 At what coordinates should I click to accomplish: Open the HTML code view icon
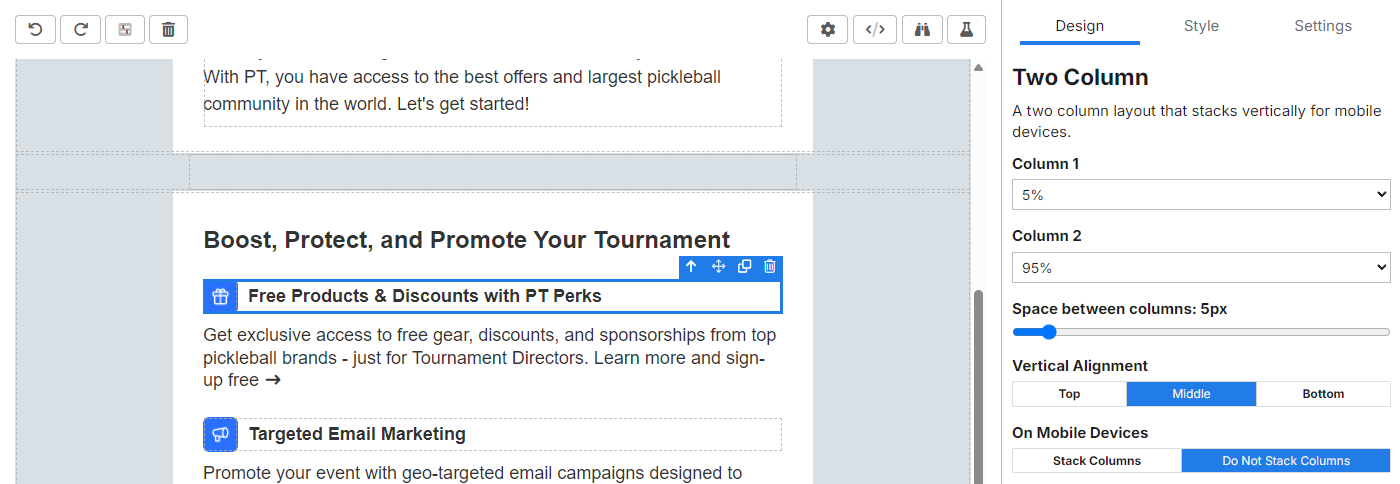pyautogui.click(x=875, y=30)
